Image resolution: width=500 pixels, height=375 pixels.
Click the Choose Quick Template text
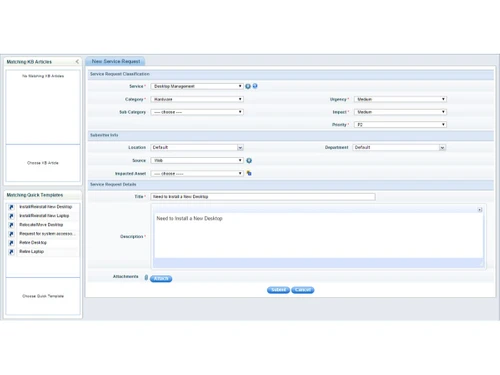(43, 296)
